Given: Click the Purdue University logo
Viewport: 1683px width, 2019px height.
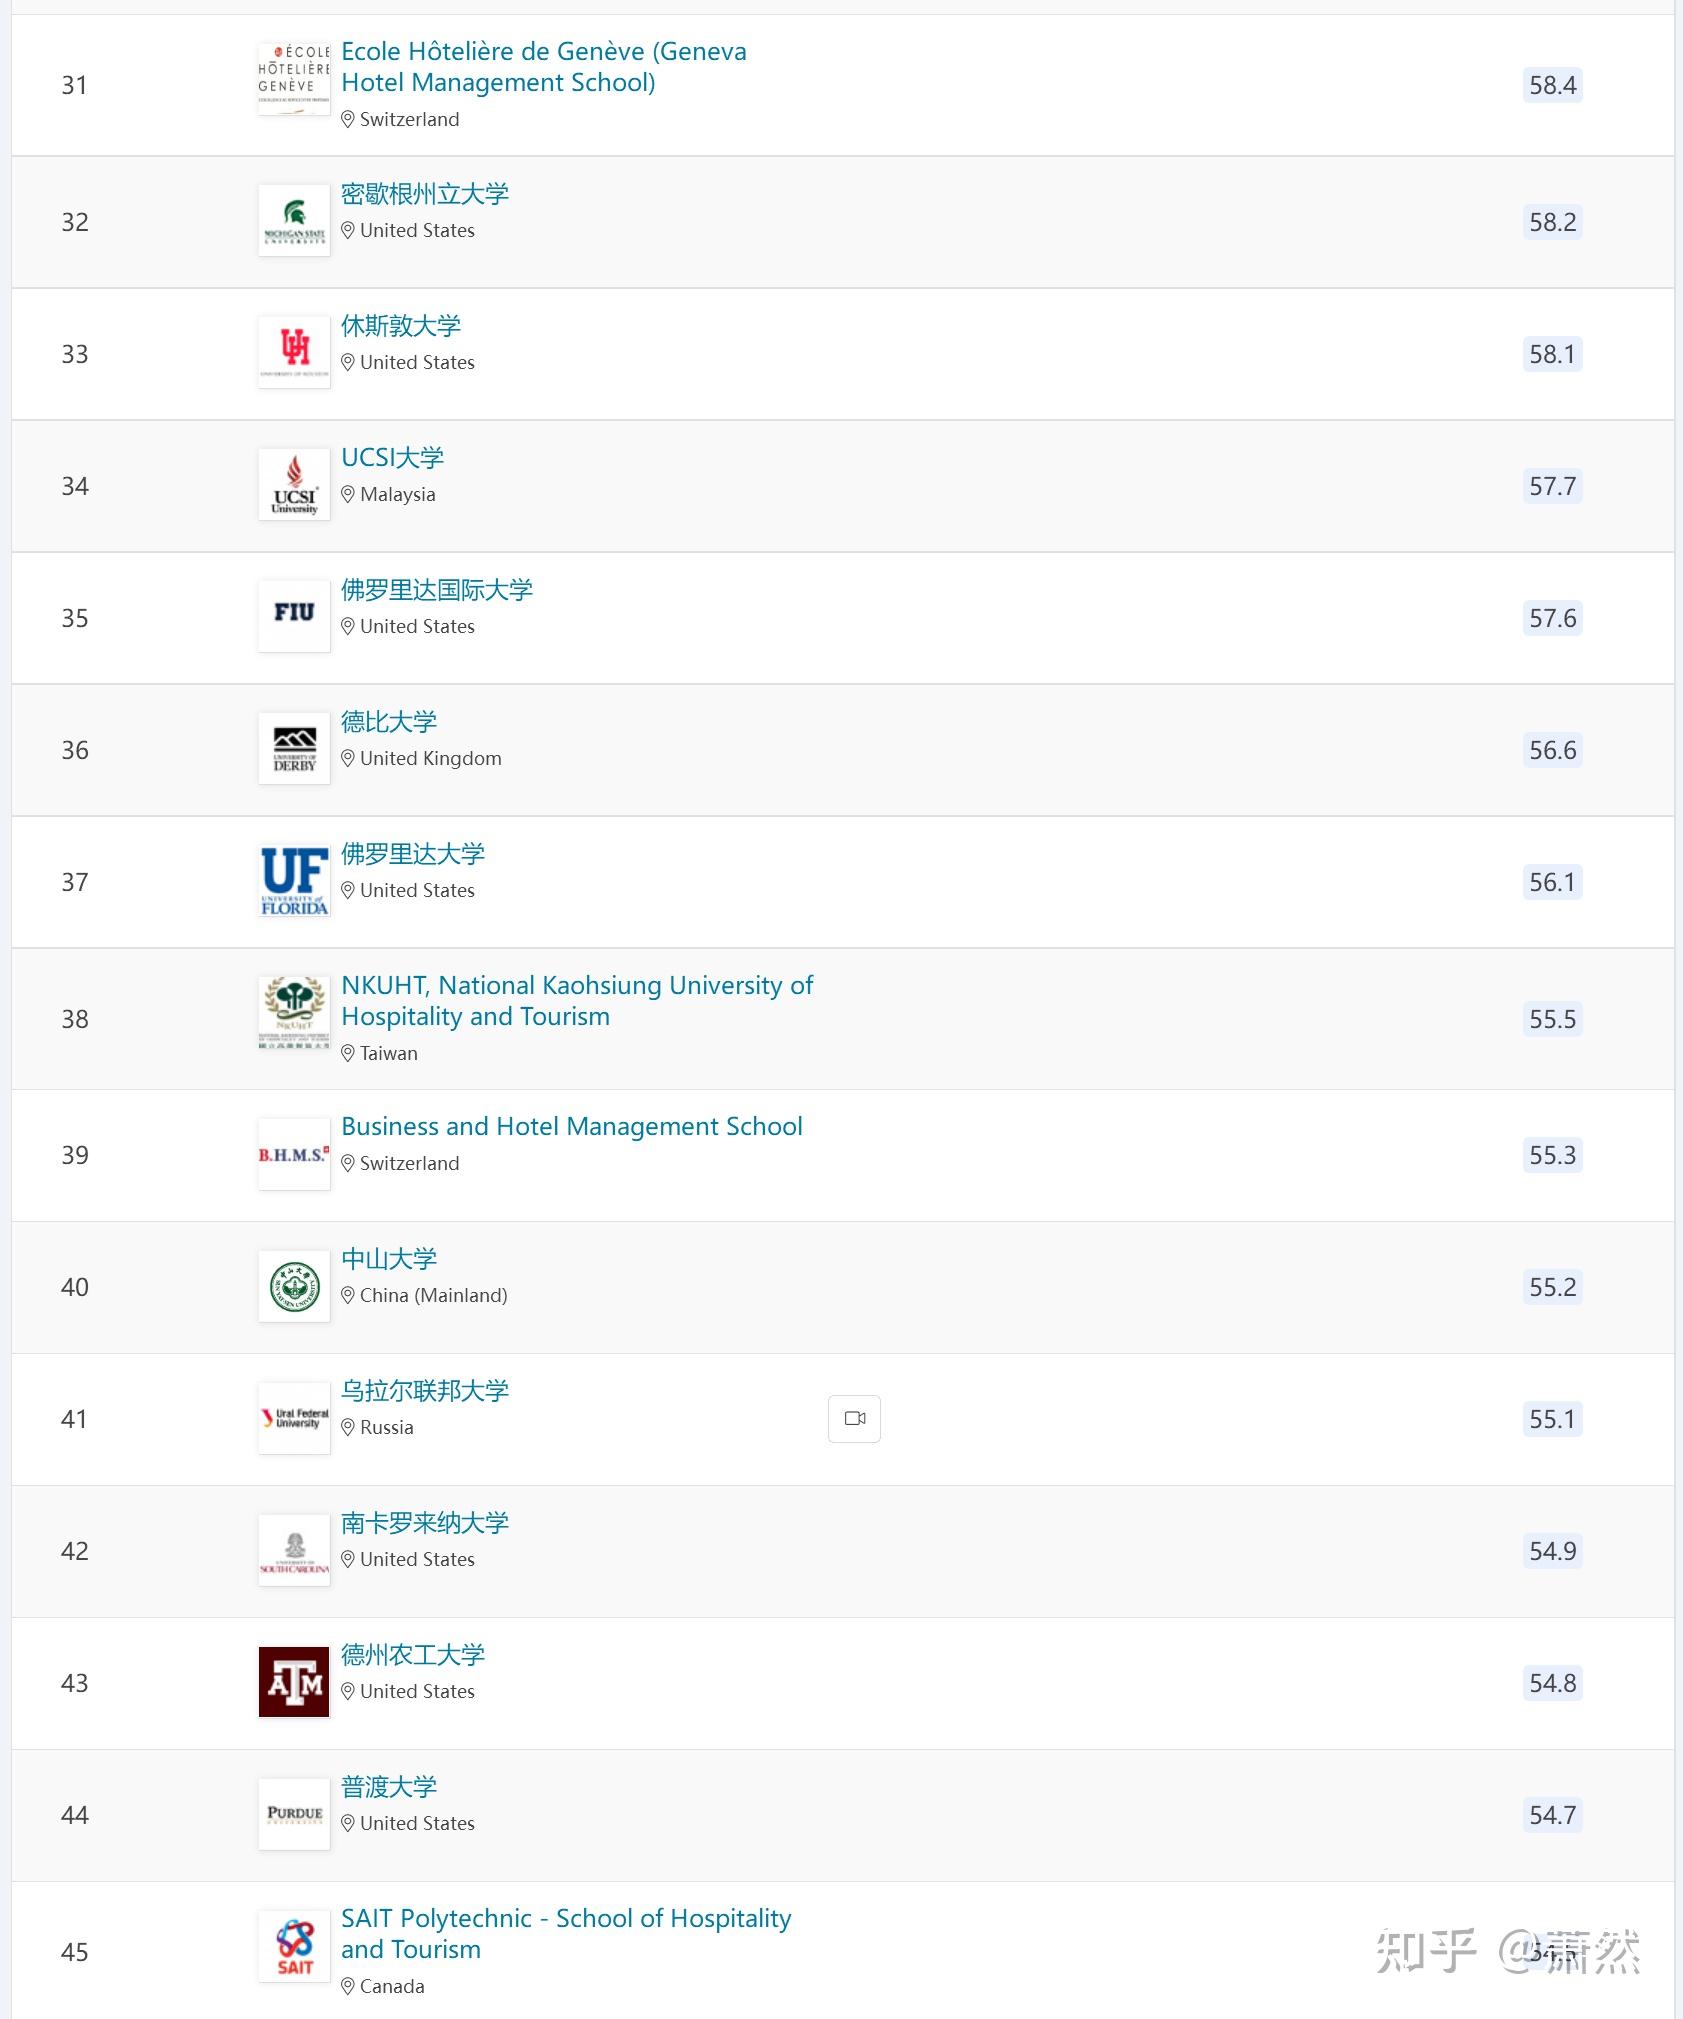Looking at the screenshot, I should click(294, 1814).
